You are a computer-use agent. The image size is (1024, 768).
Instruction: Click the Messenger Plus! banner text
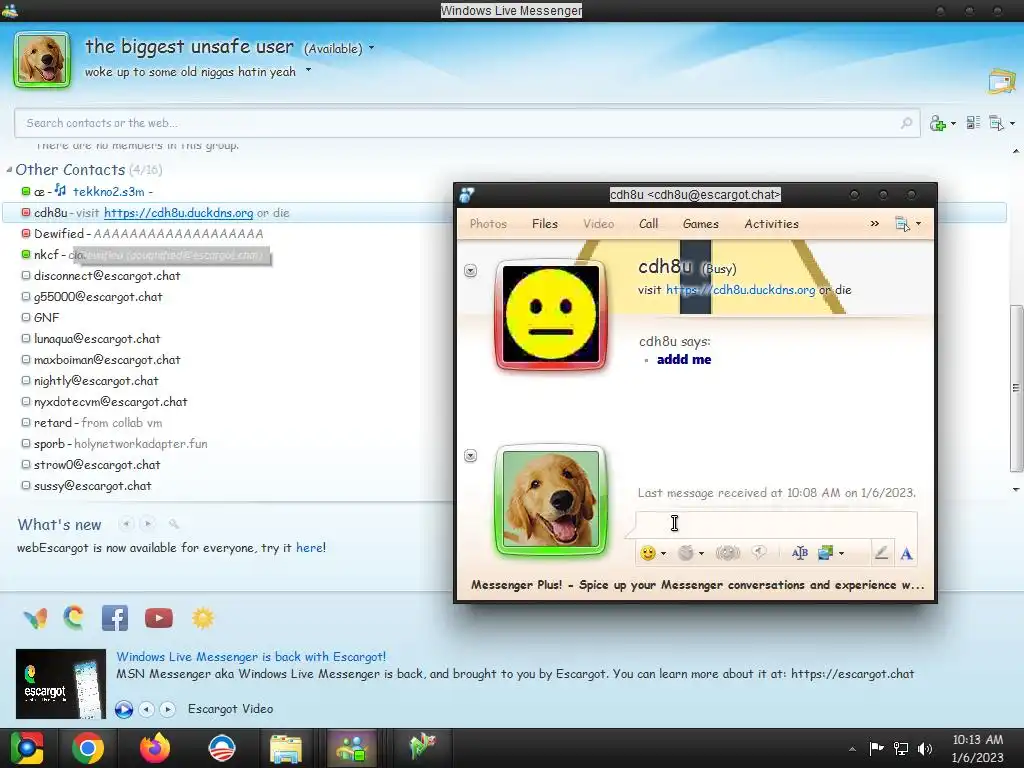[x=697, y=584]
